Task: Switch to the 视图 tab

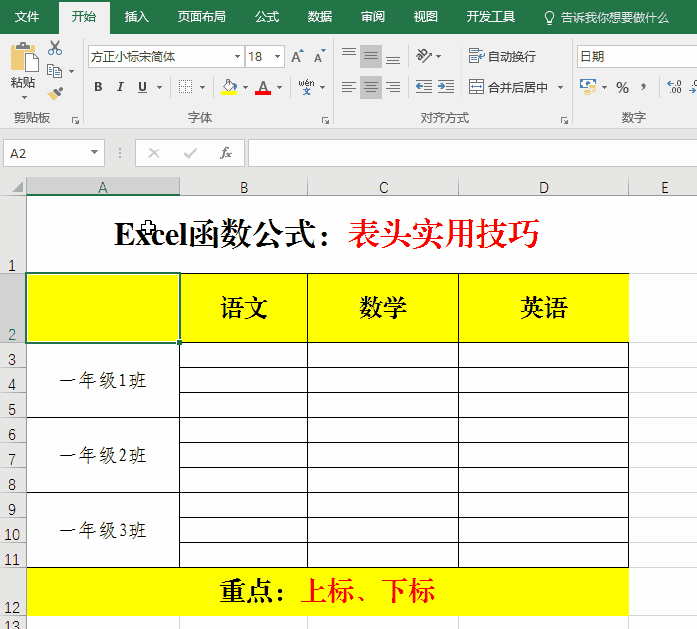Action: click(425, 17)
